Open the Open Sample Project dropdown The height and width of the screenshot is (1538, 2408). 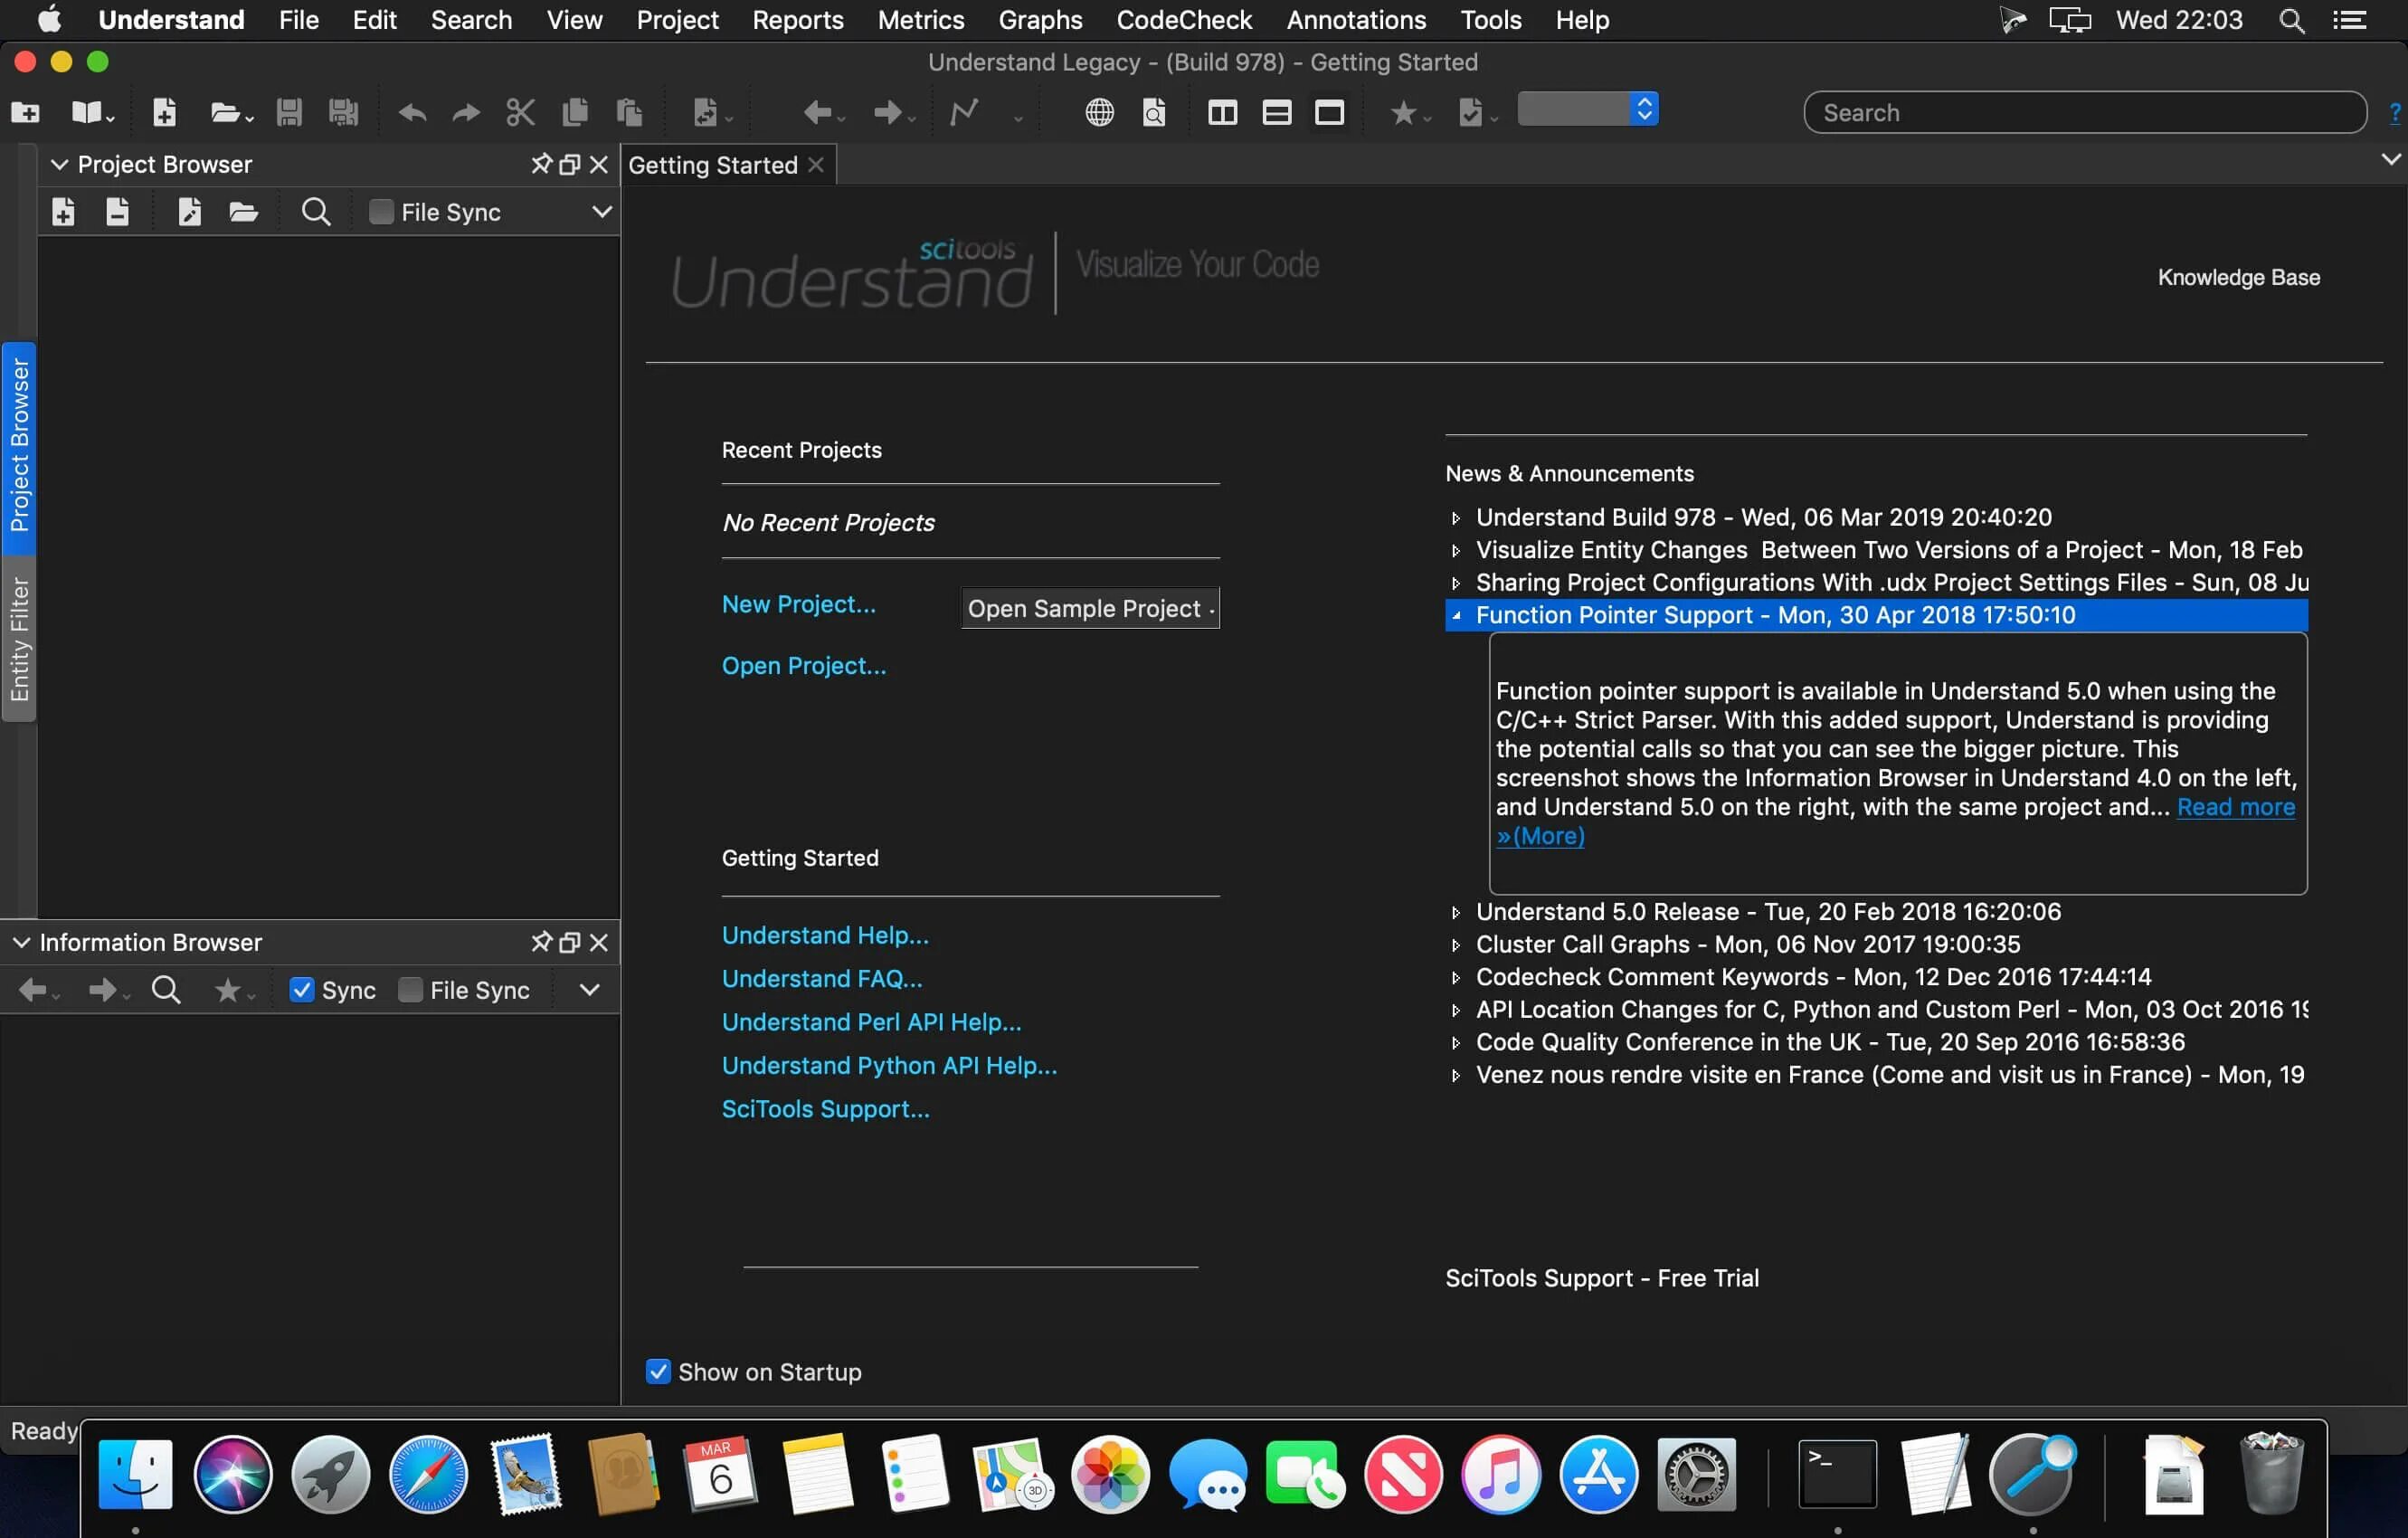pyautogui.click(x=1089, y=608)
